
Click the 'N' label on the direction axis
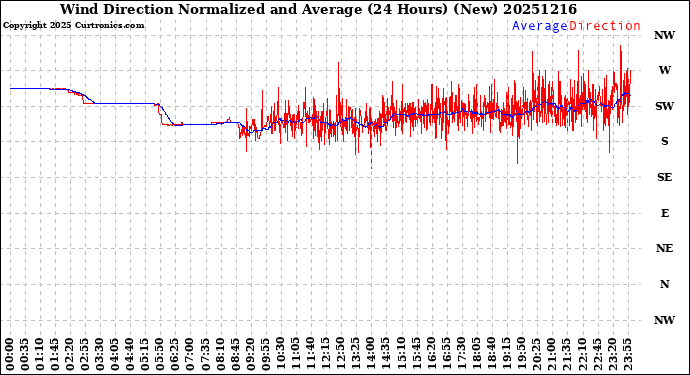664,284
